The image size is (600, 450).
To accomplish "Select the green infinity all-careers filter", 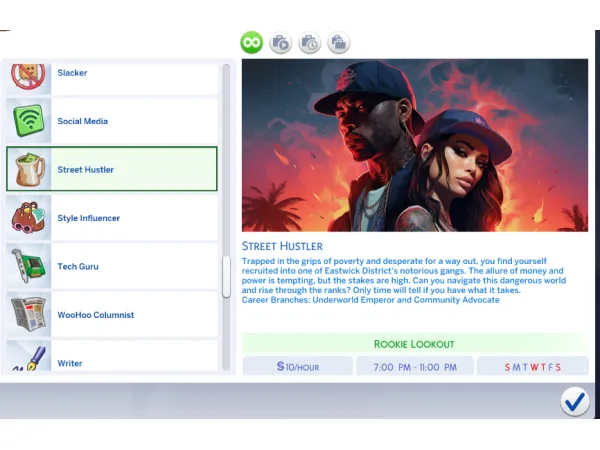I will tap(251, 43).
